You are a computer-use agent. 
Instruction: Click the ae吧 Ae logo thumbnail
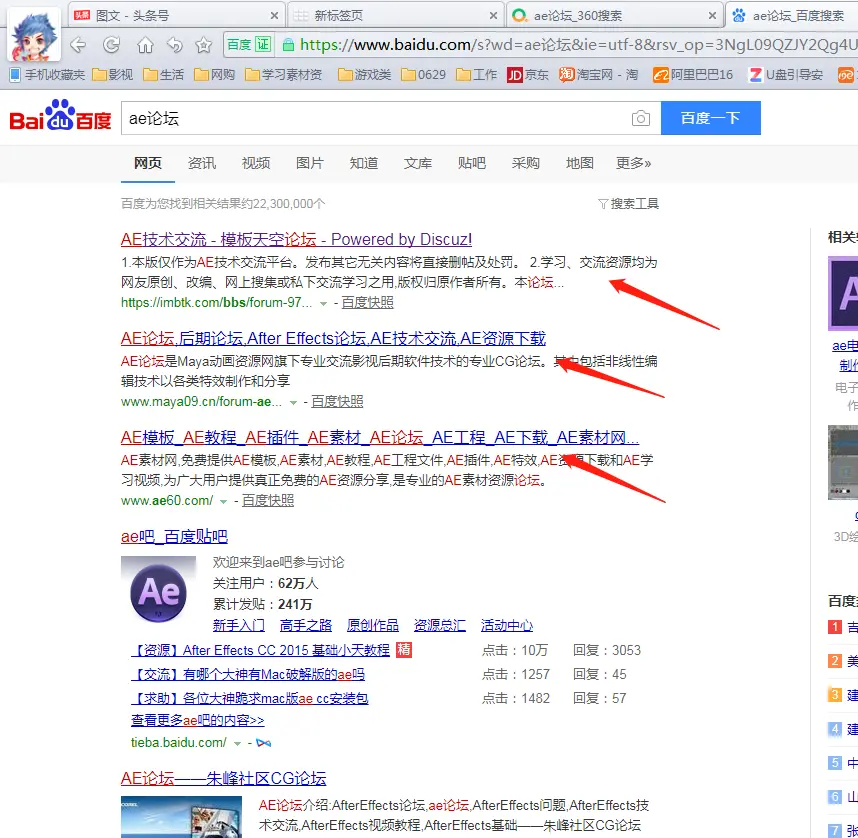click(158, 594)
